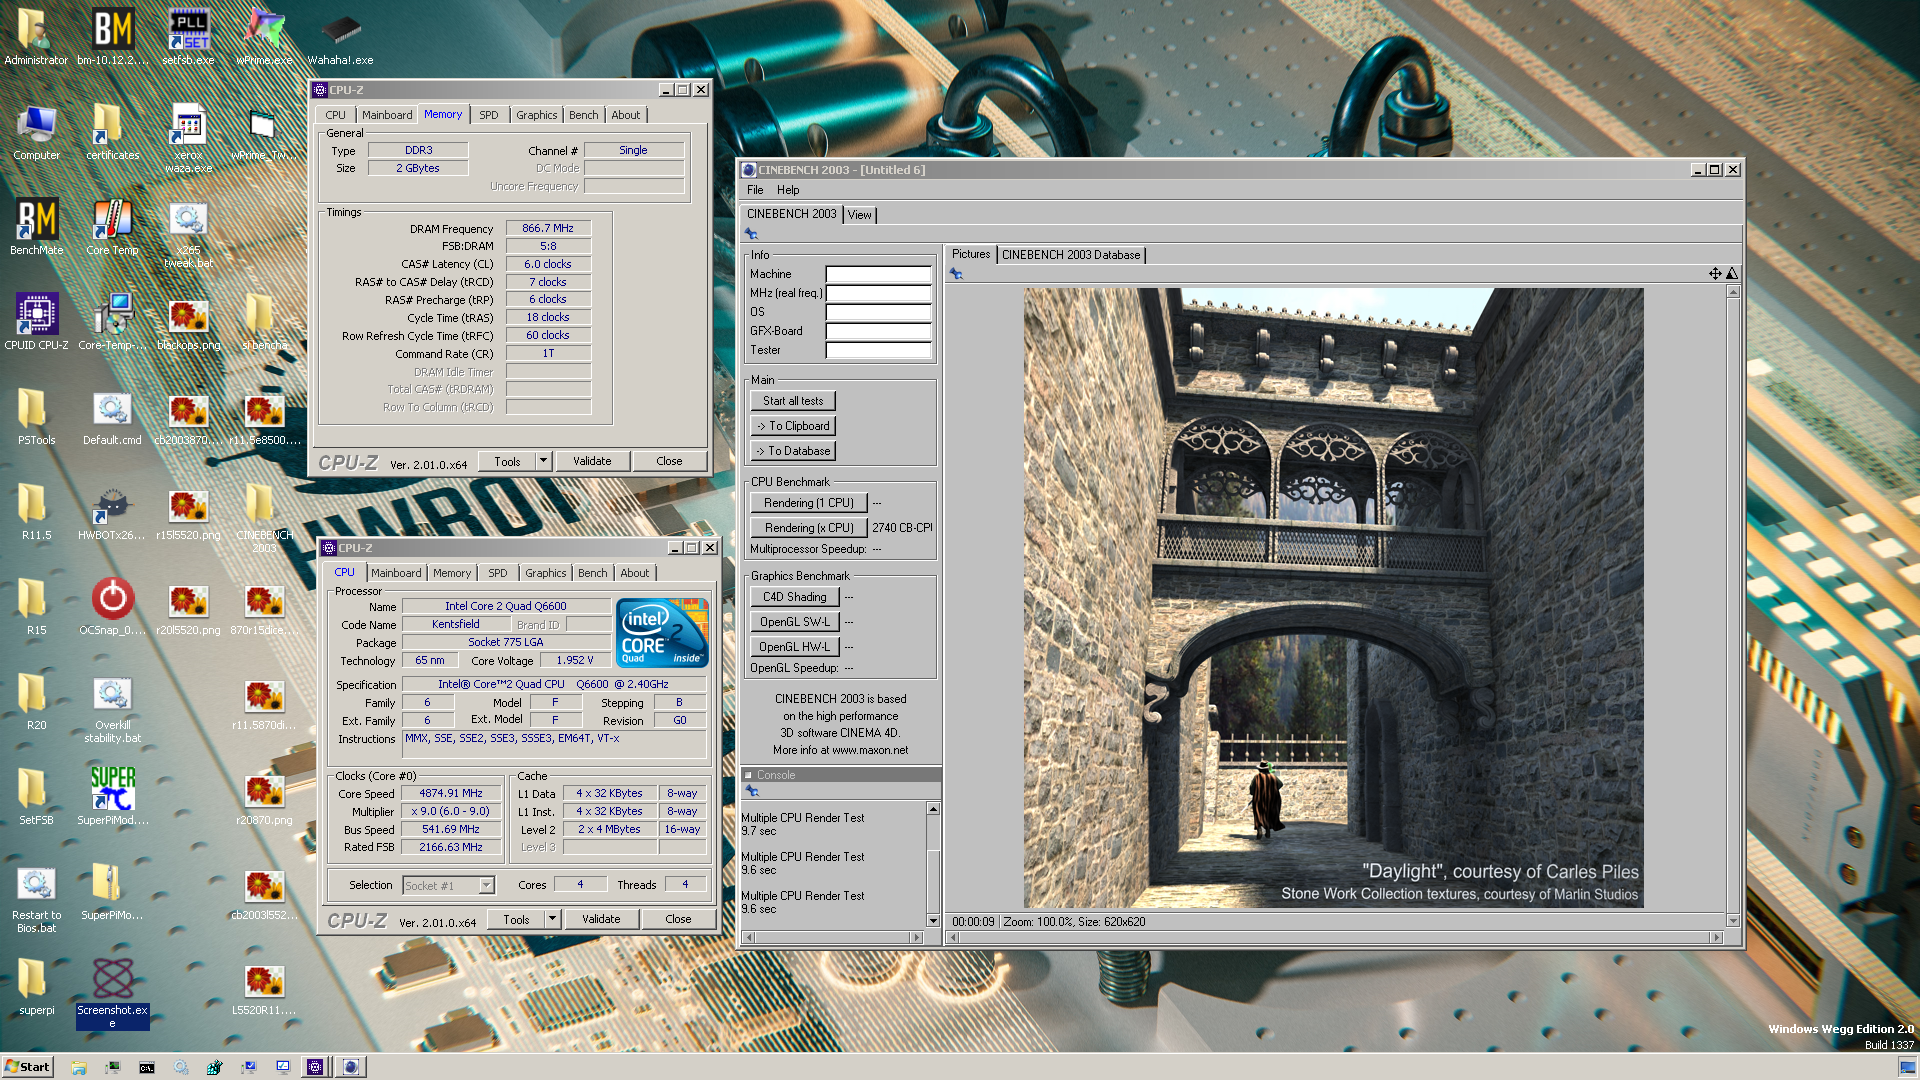Click Start all tests button
The width and height of the screenshot is (1920, 1080).
(793, 401)
